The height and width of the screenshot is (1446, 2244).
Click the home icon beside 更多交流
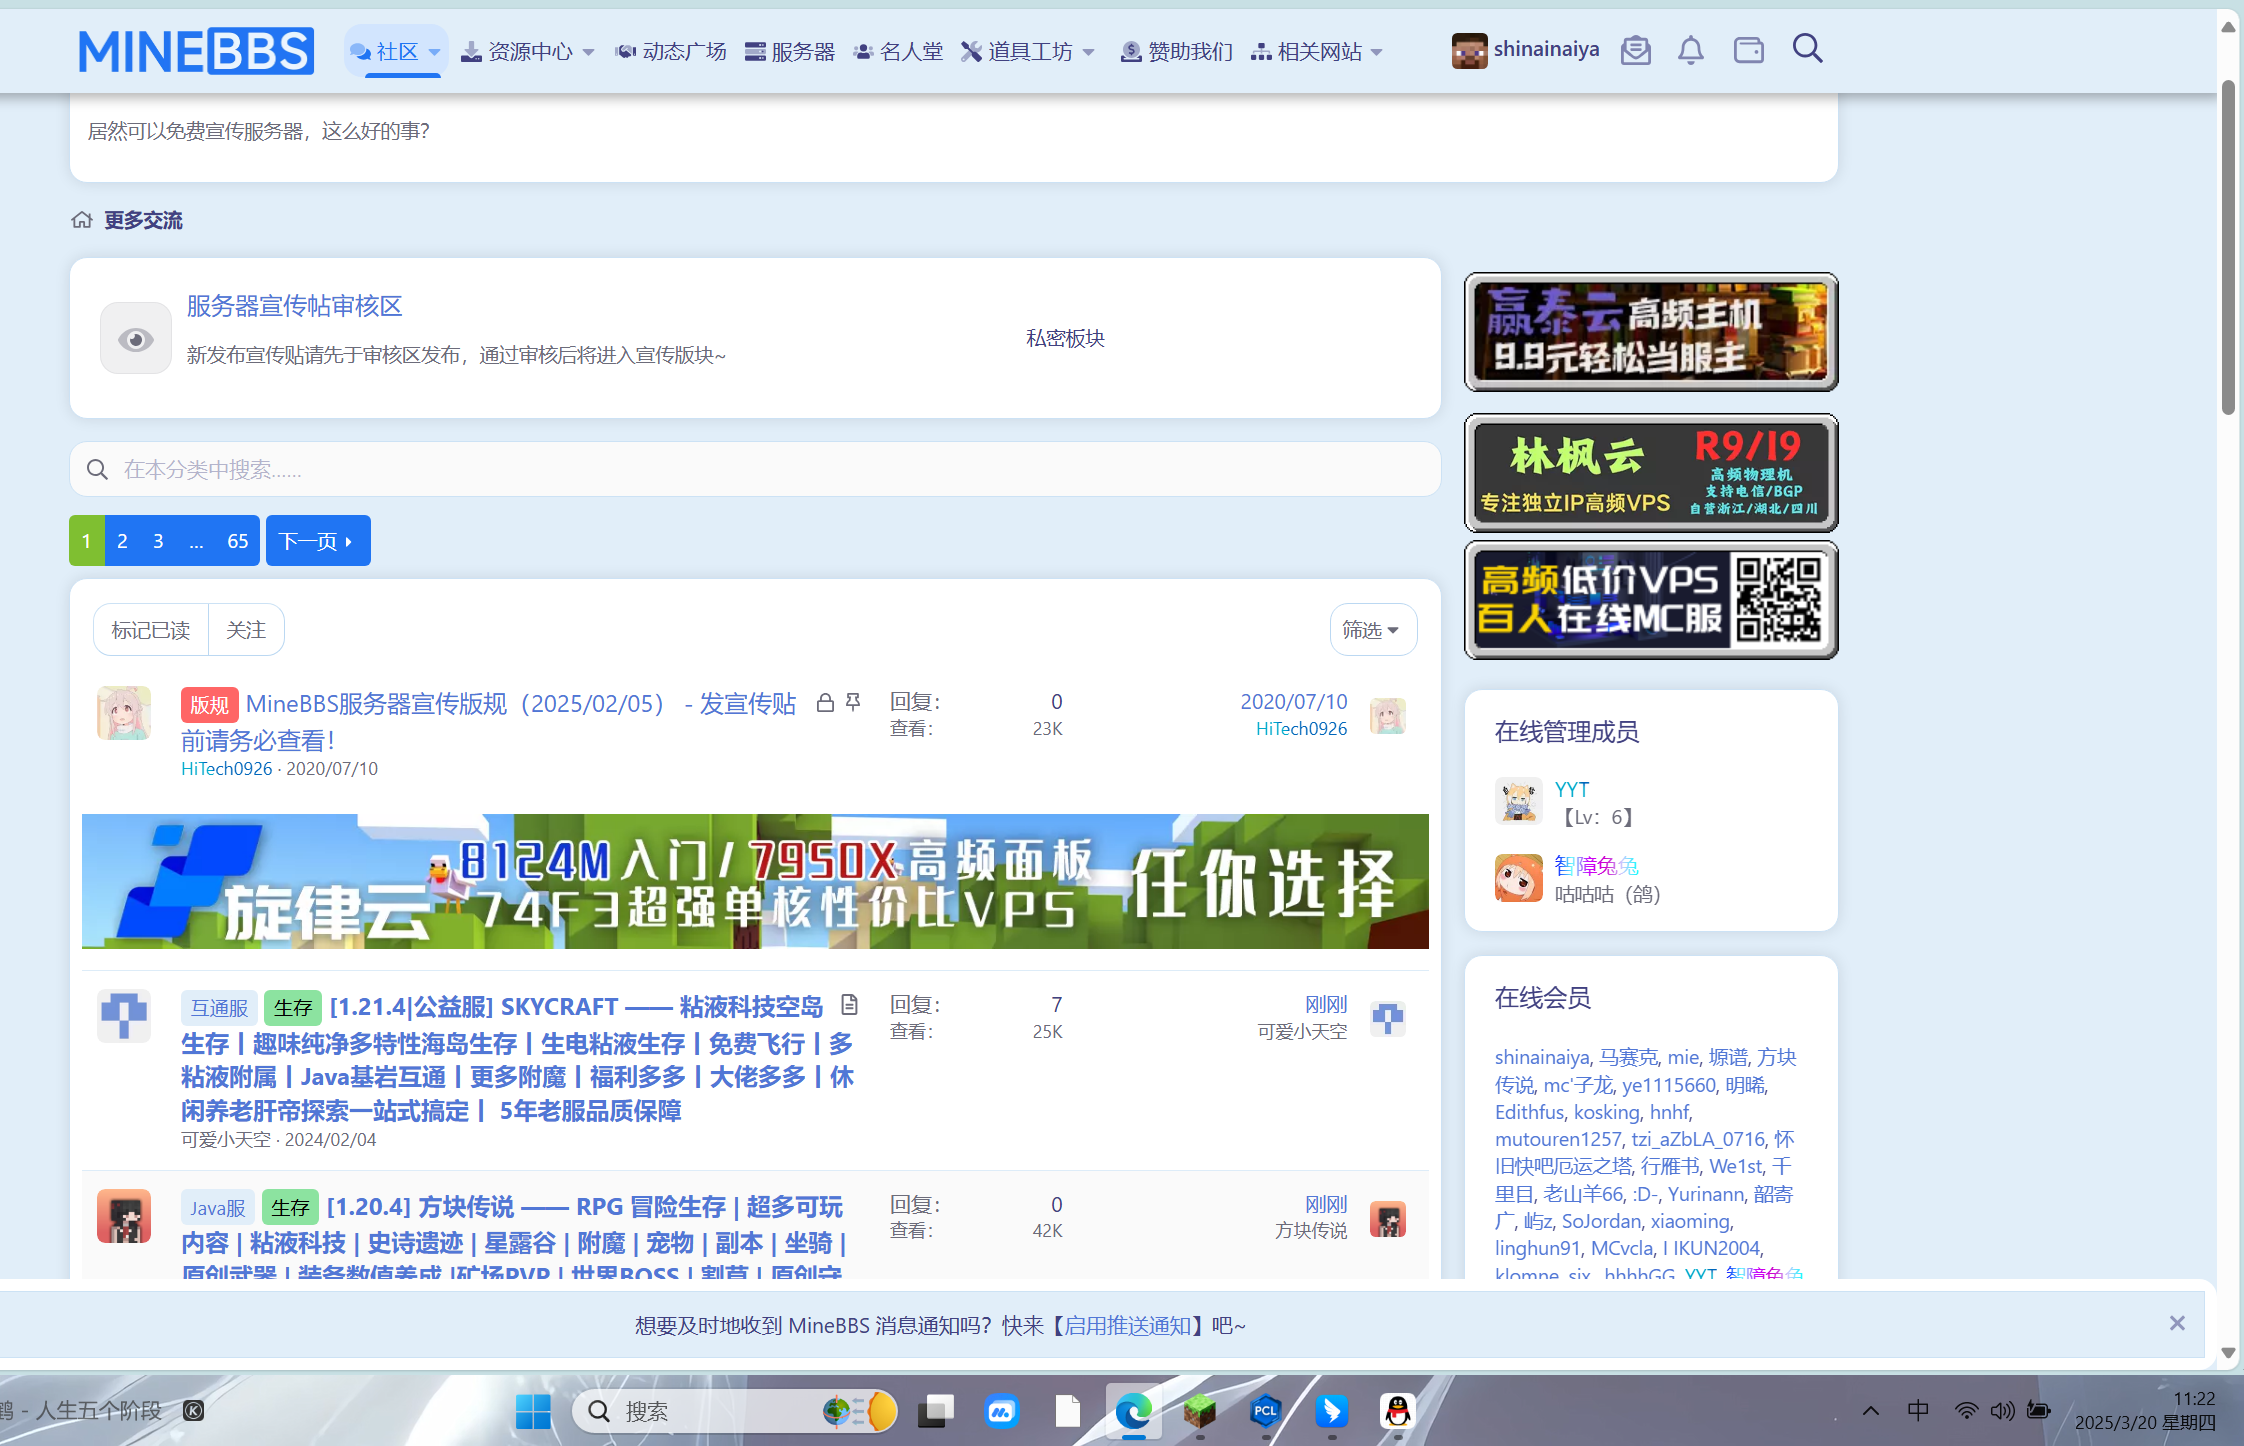click(x=82, y=220)
